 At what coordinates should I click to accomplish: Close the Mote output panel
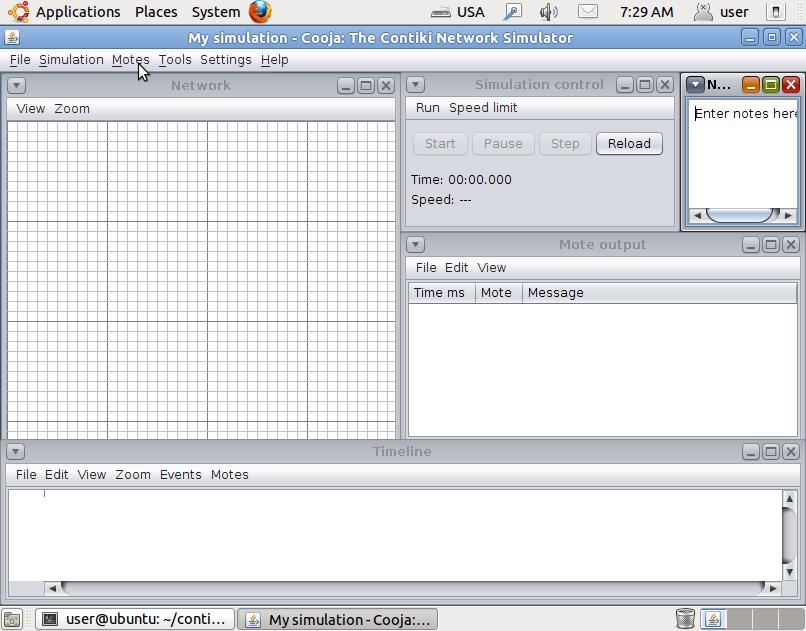tap(791, 245)
